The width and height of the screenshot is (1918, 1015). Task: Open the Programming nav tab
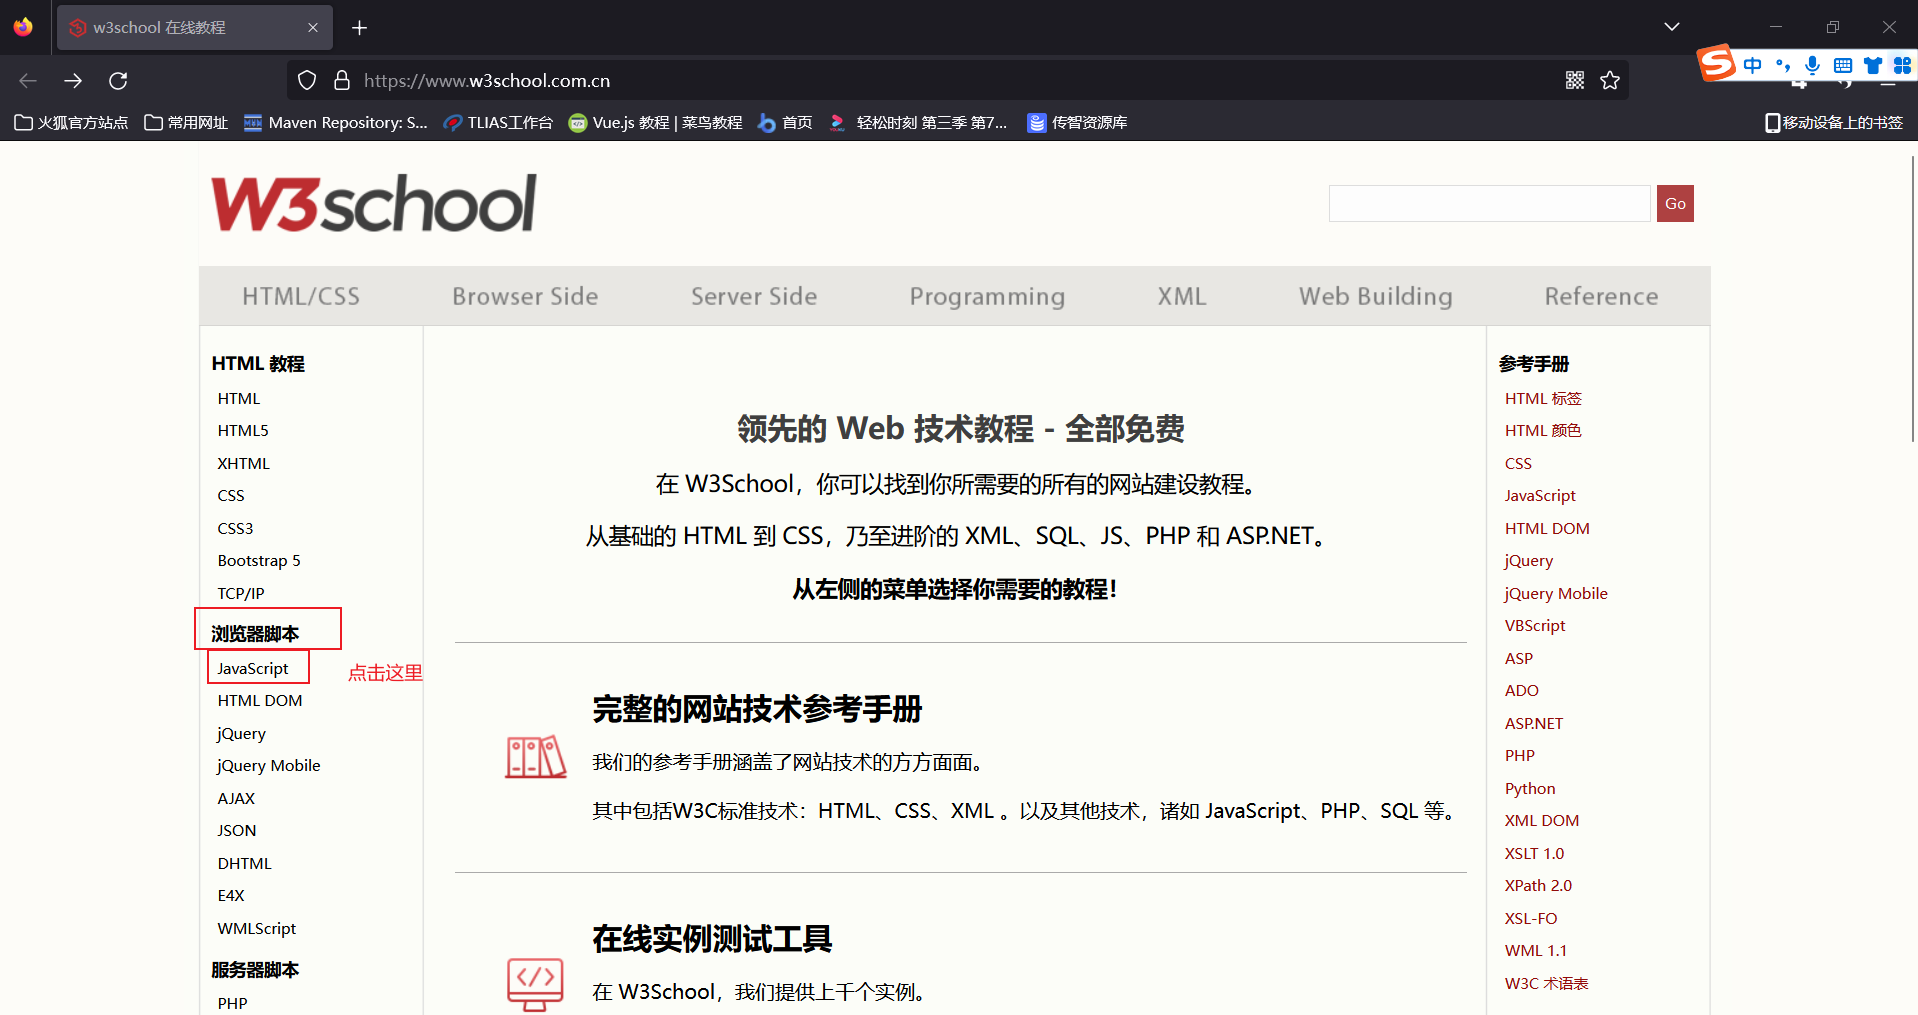click(x=987, y=297)
